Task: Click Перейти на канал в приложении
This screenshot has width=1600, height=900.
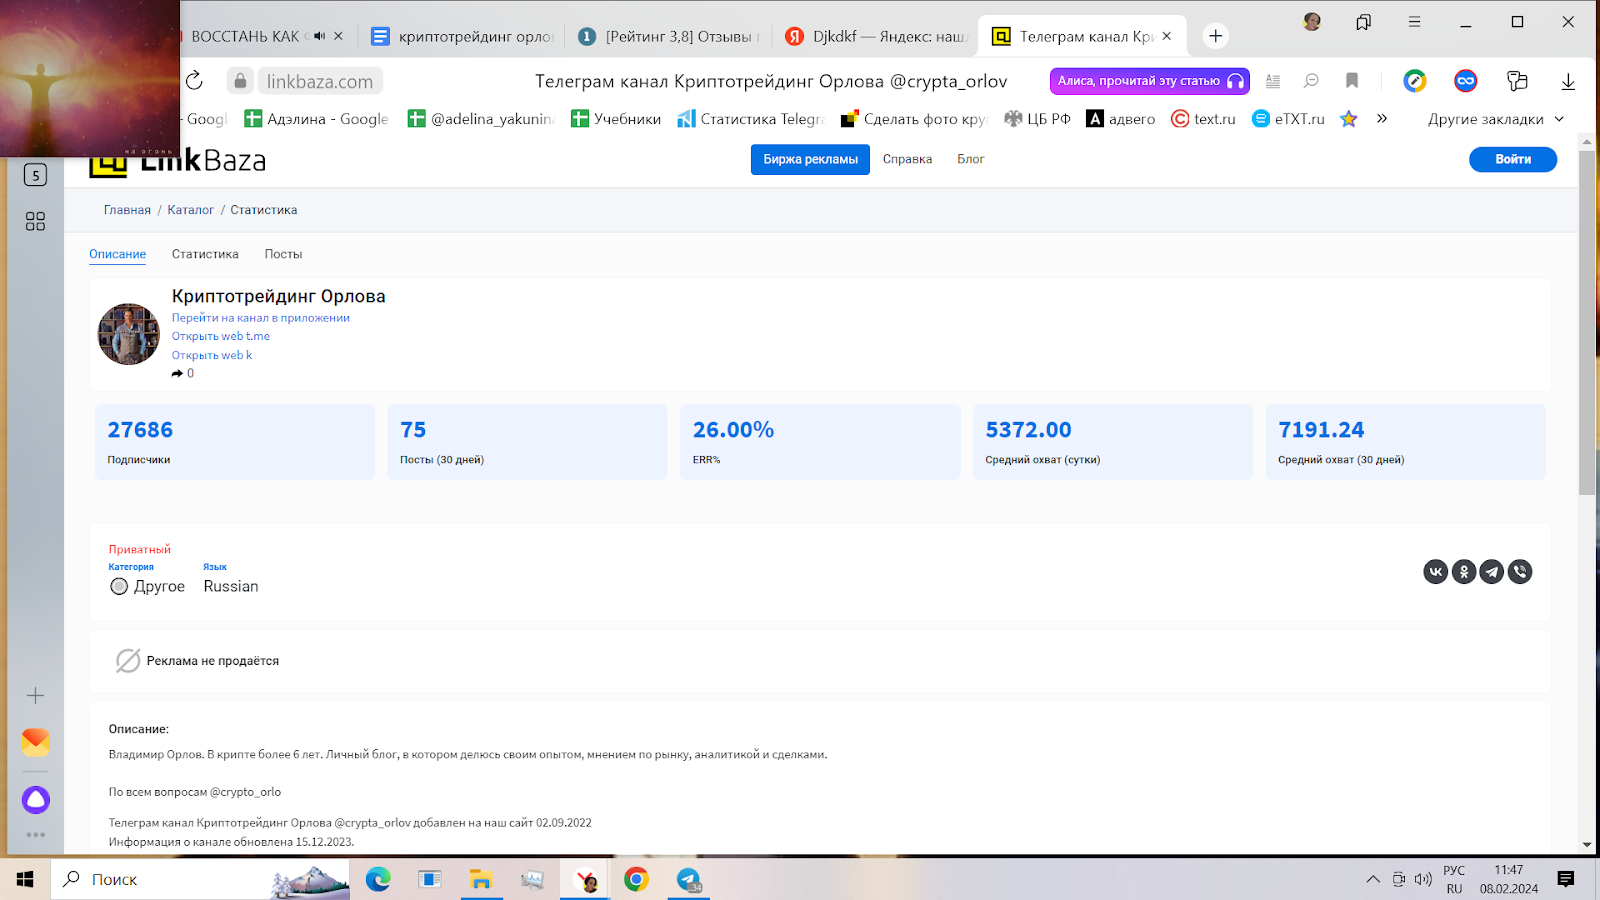Action: (260, 318)
